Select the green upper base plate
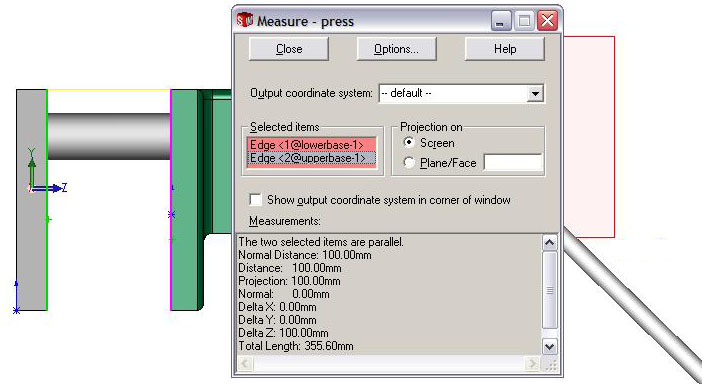The height and width of the screenshot is (384, 702). [184, 200]
